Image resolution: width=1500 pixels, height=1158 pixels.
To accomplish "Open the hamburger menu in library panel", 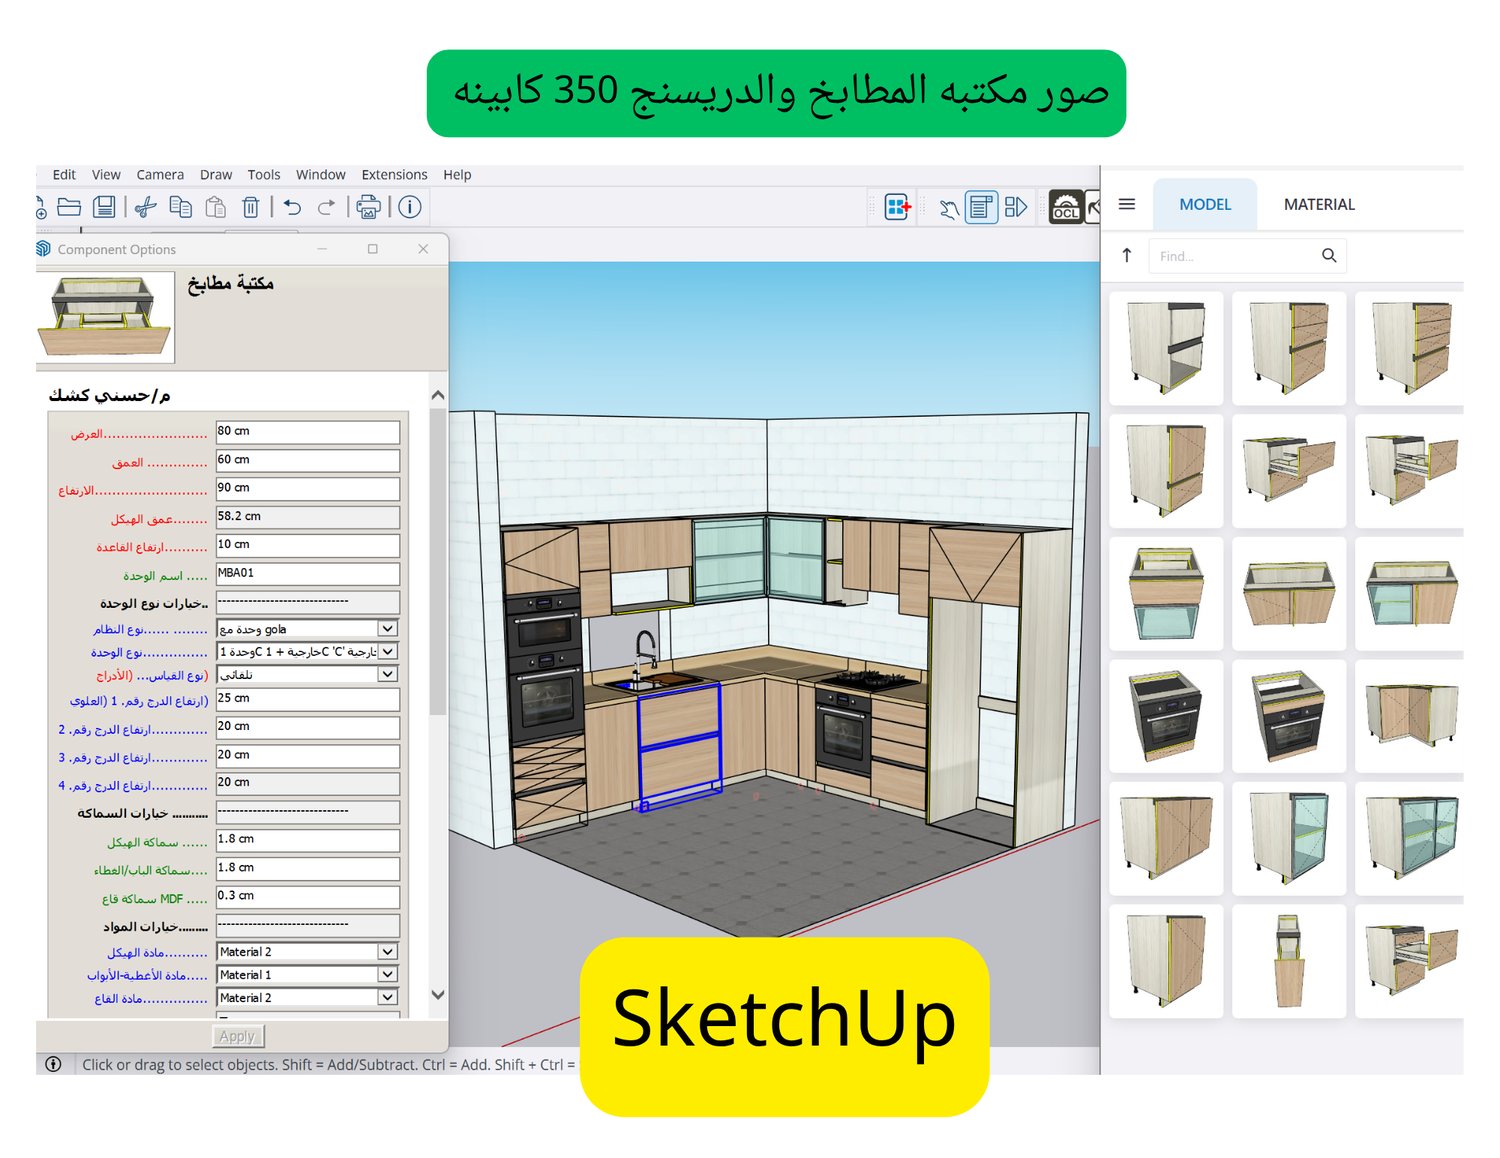I will pos(1127,204).
